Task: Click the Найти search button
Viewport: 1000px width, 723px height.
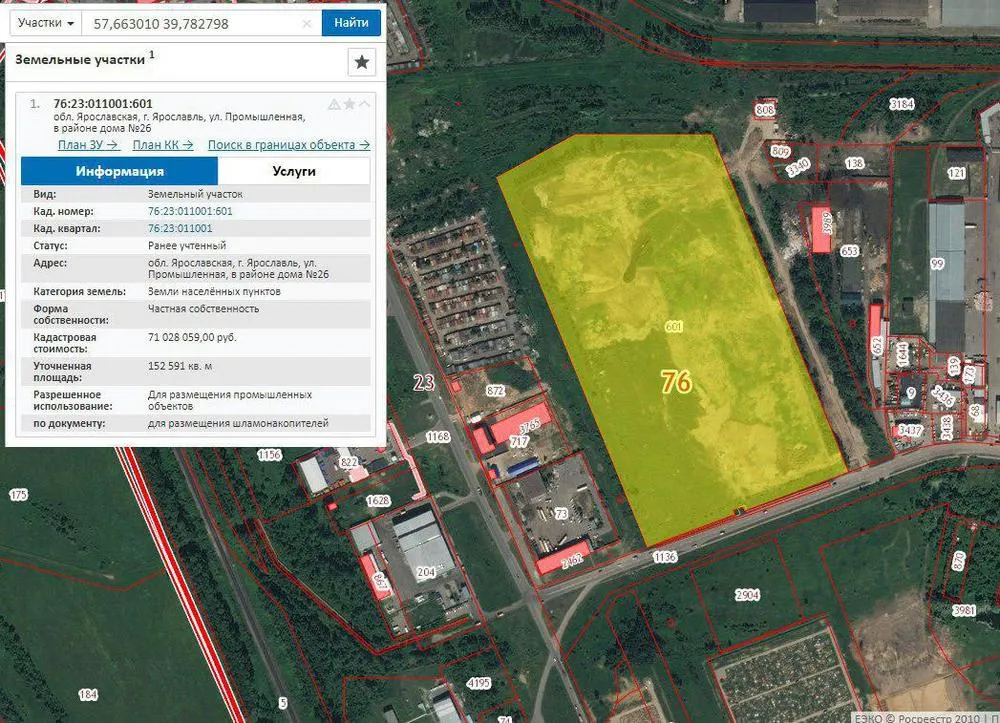Action: click(x=351, y=23)
